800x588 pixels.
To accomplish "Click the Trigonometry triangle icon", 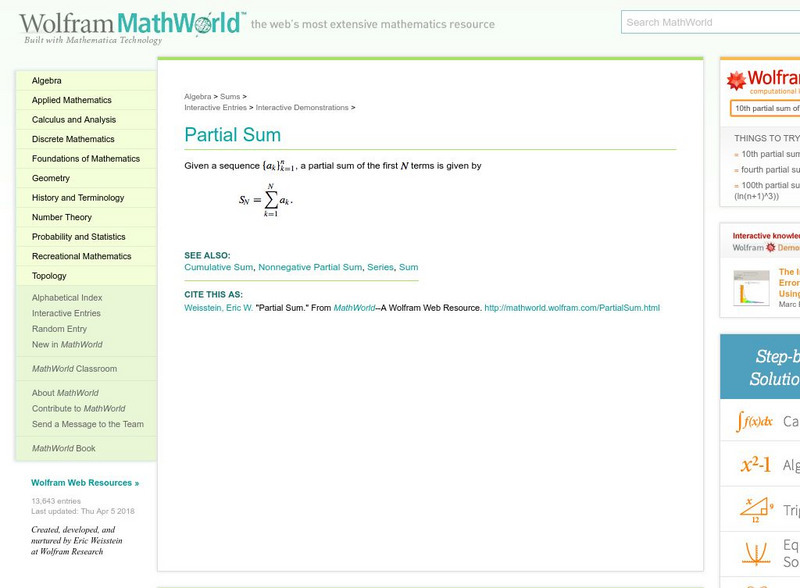I will [x=755, y=507].
